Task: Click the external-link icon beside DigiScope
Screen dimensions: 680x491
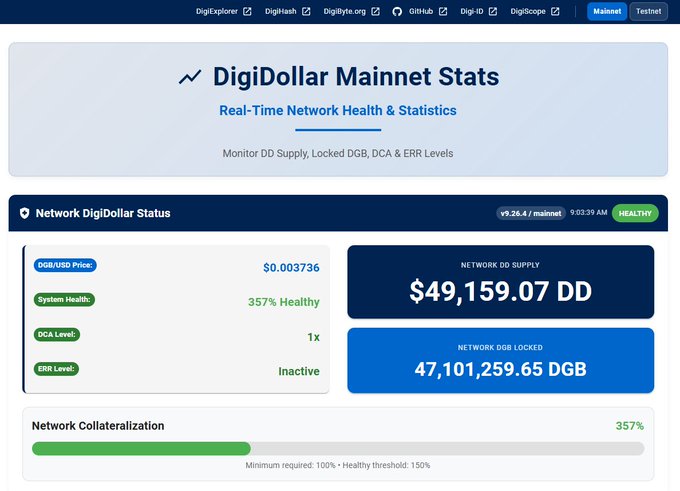Action: (555, 11)
